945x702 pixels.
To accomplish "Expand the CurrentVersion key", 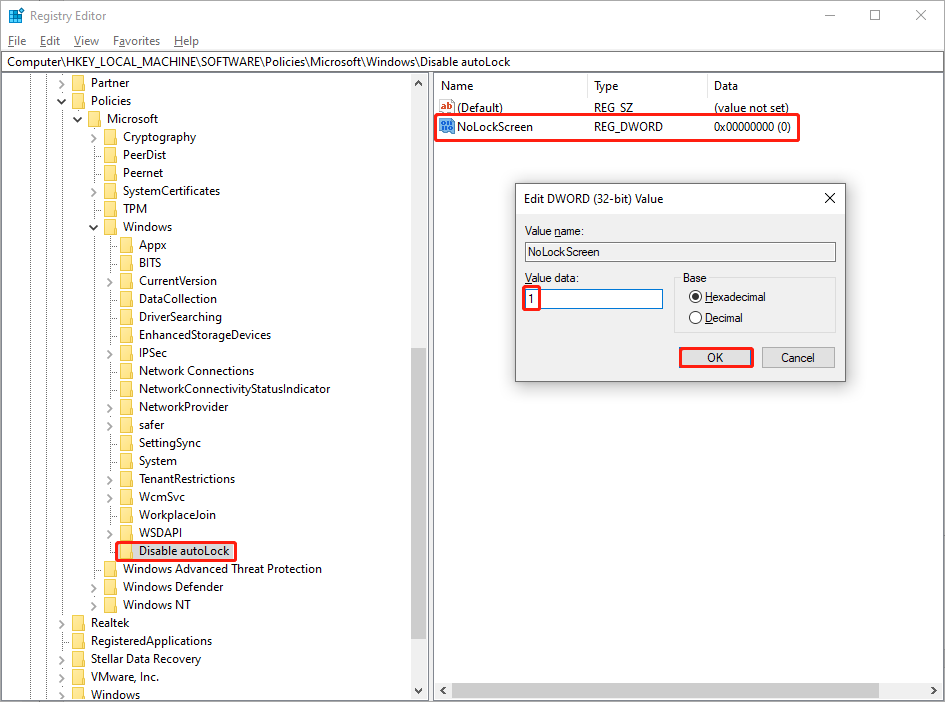I will pos(110,281).
